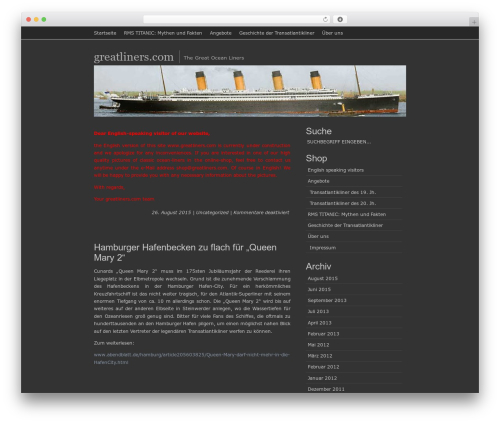Go to Über uns in top navigation

[x=332, y=33]
